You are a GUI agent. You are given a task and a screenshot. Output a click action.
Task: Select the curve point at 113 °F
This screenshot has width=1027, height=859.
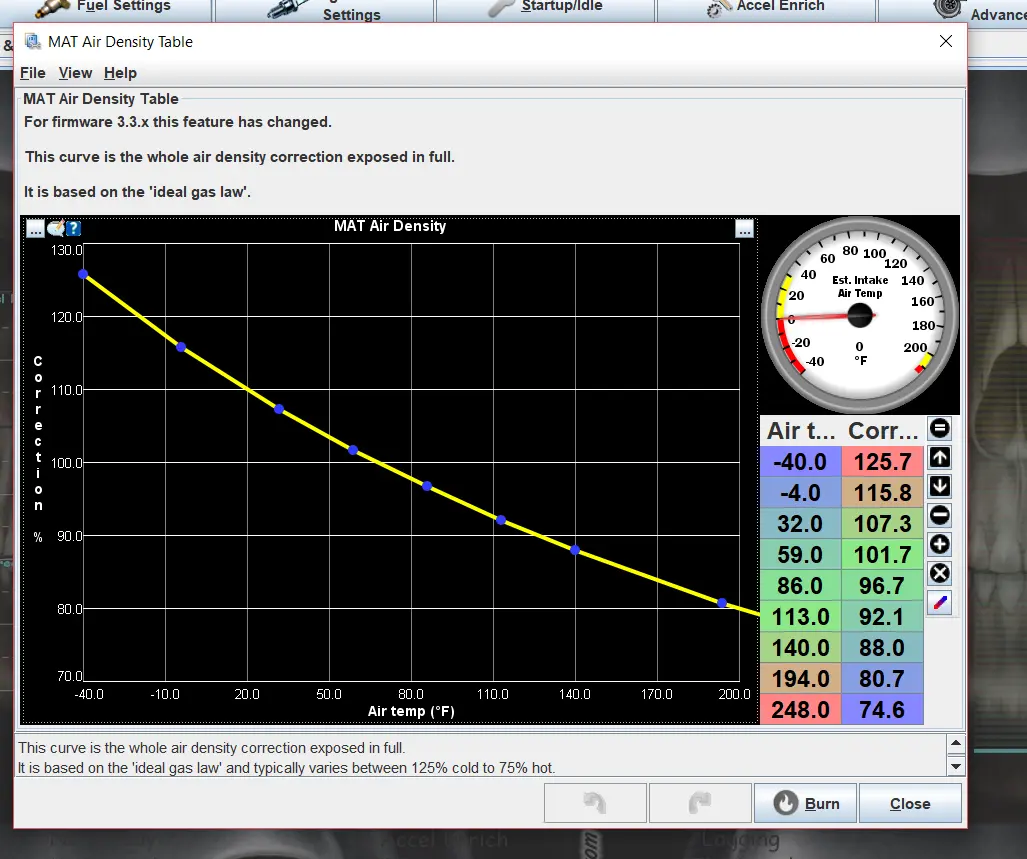[501, 520]
